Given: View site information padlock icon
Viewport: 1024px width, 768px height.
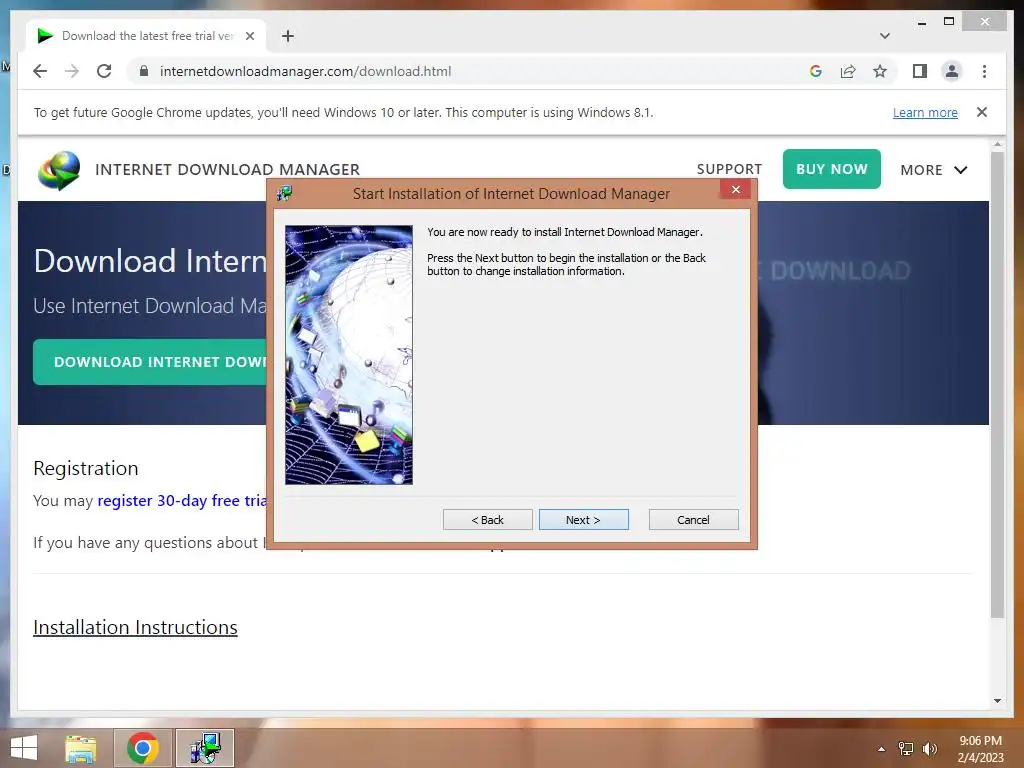Looking at the screenshot, I should point(144,71).
